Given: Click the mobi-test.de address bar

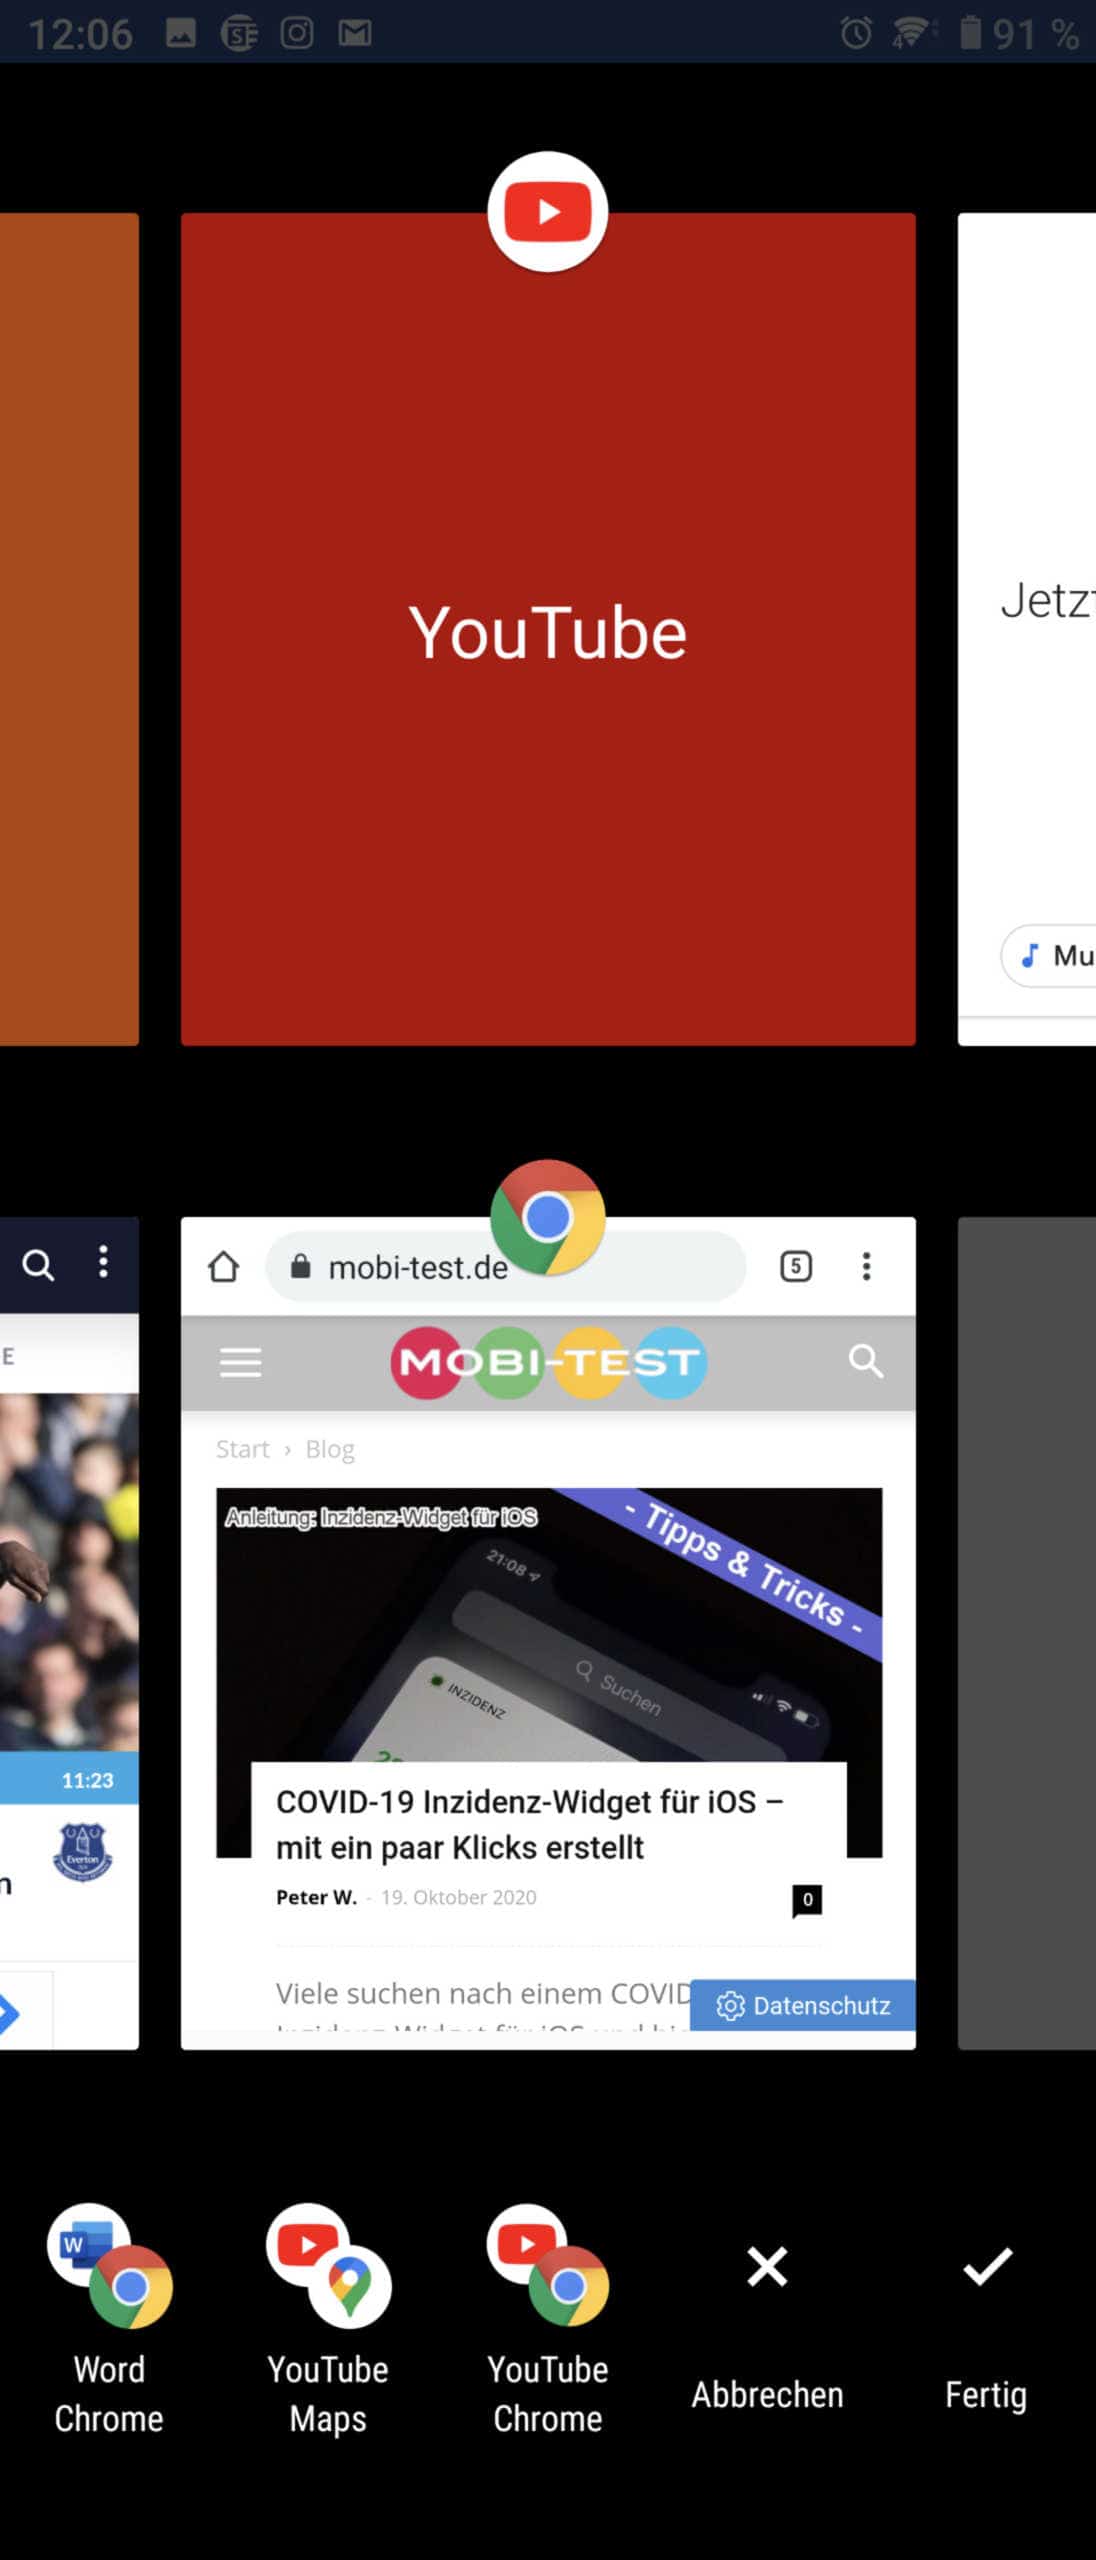Looking at the screenshot, I should tap(420, 1268).
